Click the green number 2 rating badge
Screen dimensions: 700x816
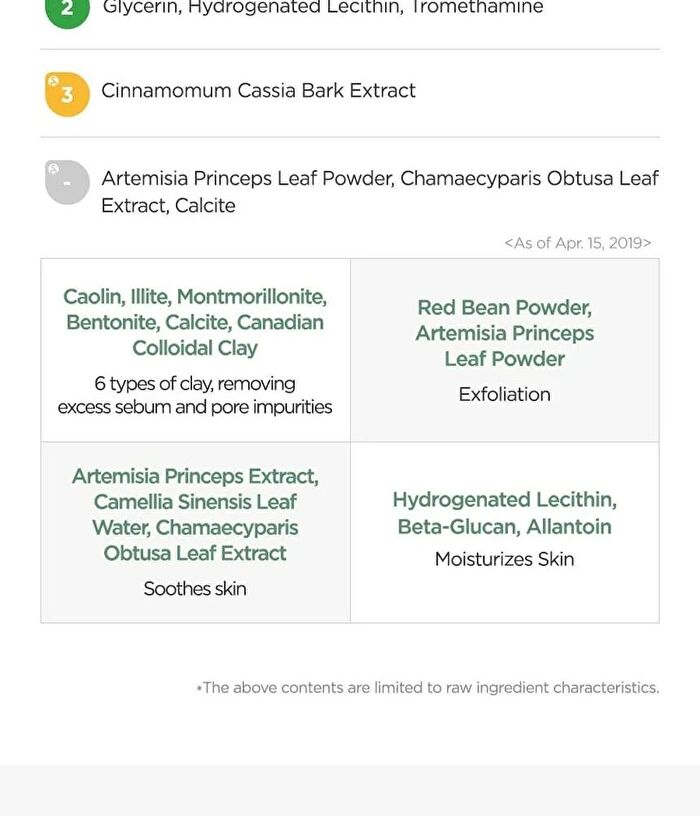(67, 11)
